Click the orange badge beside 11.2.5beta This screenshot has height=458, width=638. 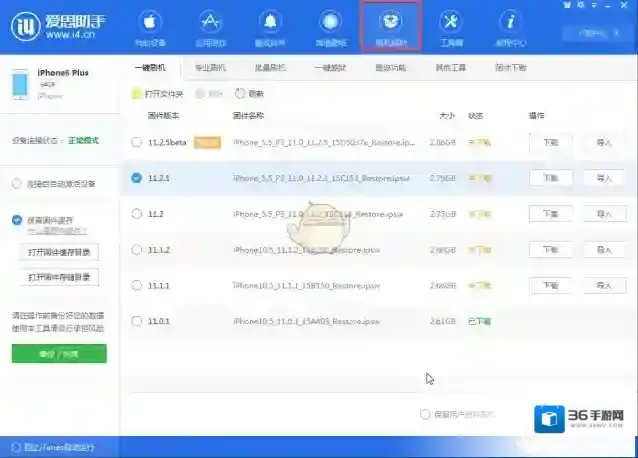208,142
